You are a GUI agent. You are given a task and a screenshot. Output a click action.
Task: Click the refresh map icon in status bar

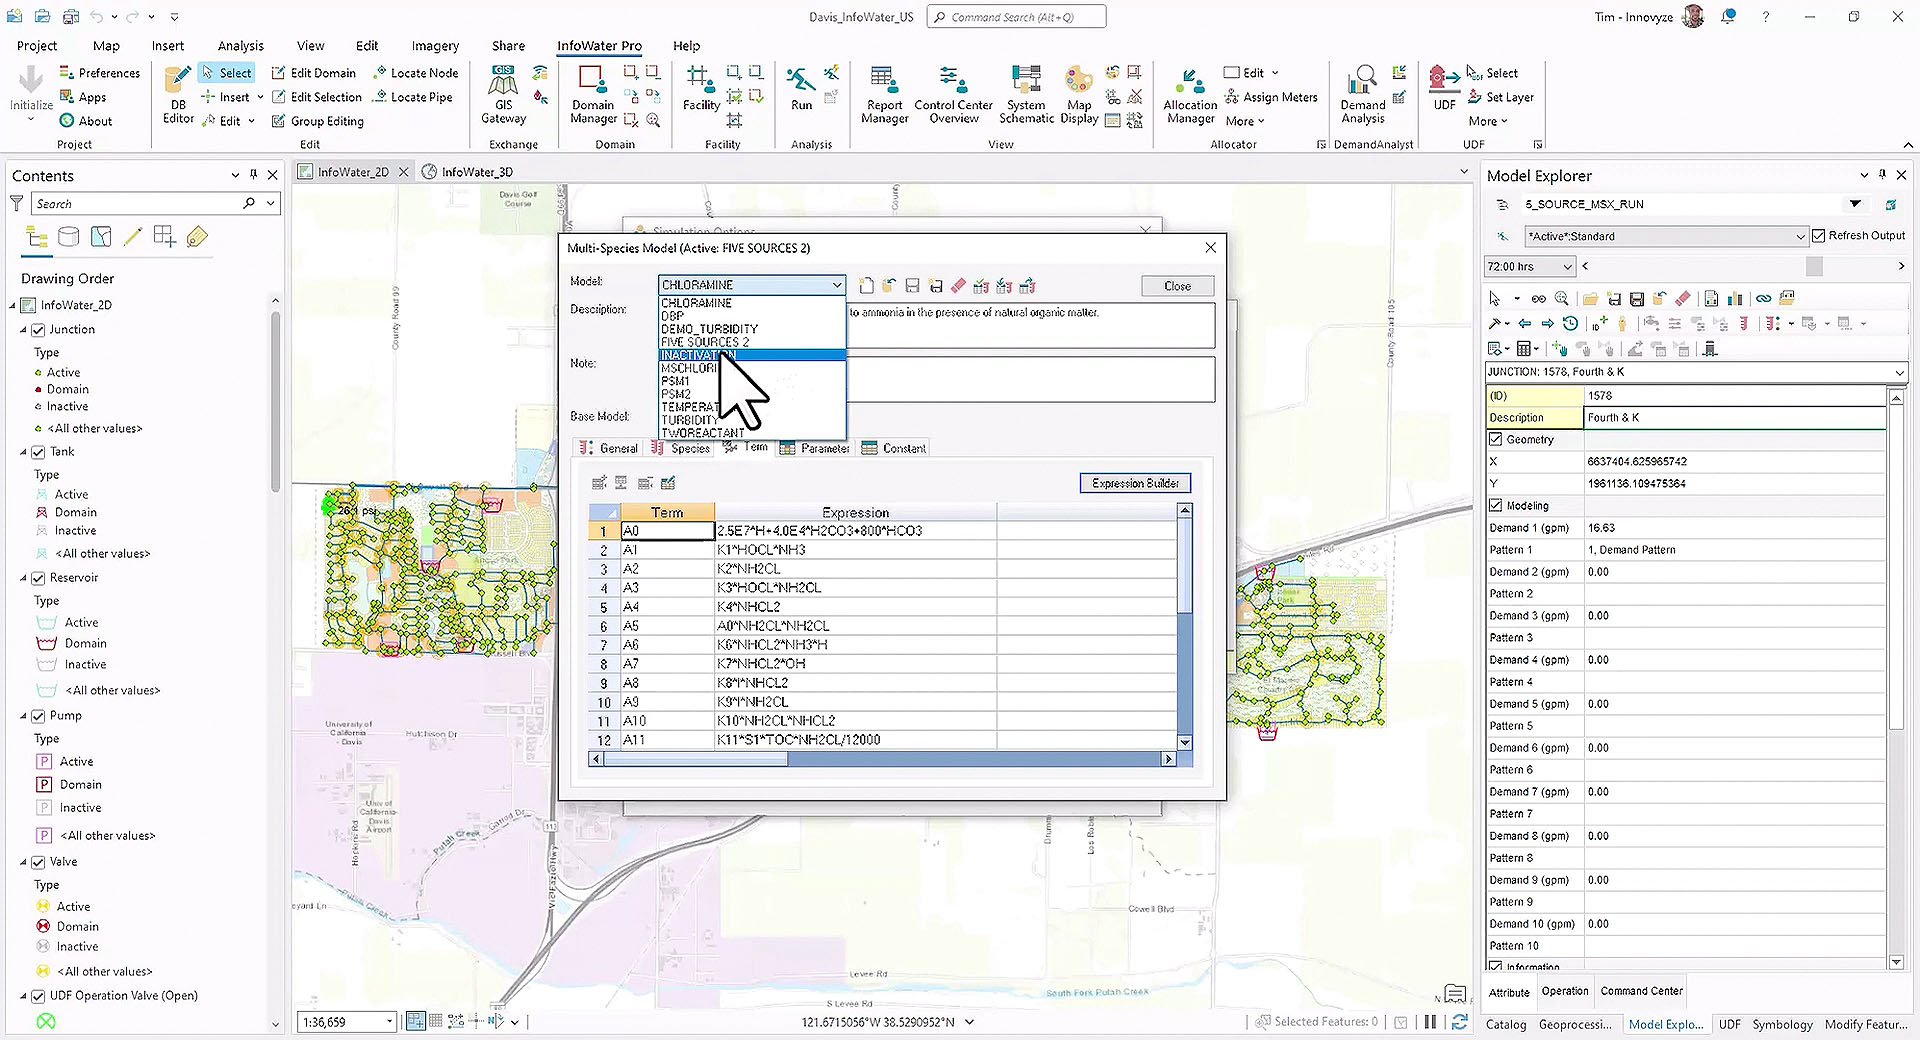(1460, 1022)
